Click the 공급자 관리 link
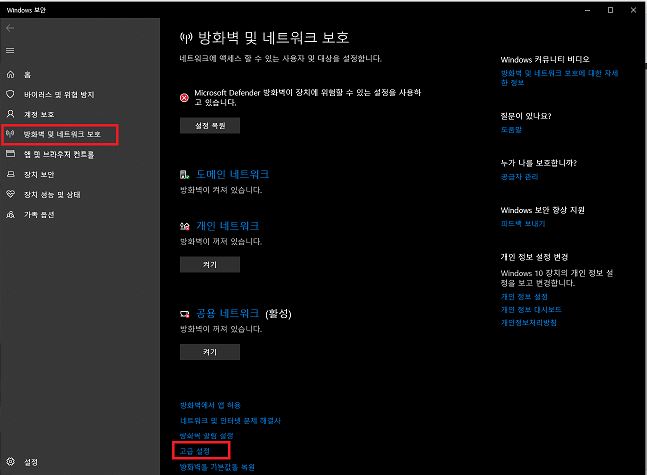647x475 pixels. click(519, 177)
